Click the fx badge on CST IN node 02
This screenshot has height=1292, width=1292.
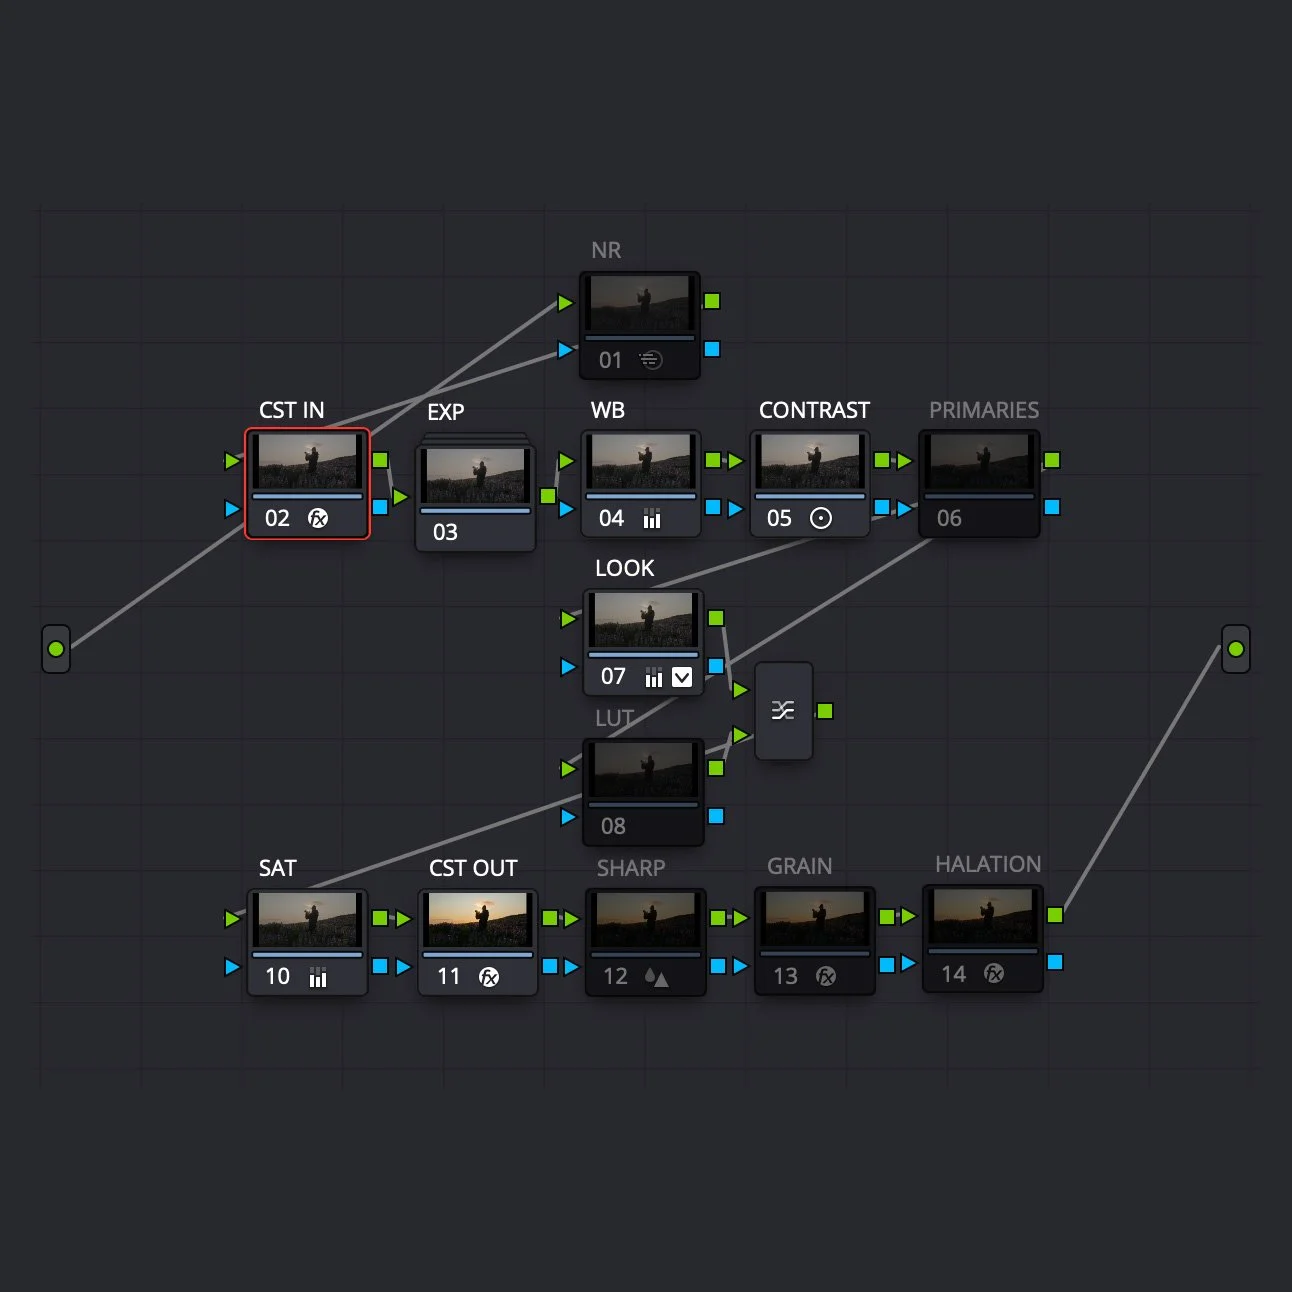pos(318,518)
